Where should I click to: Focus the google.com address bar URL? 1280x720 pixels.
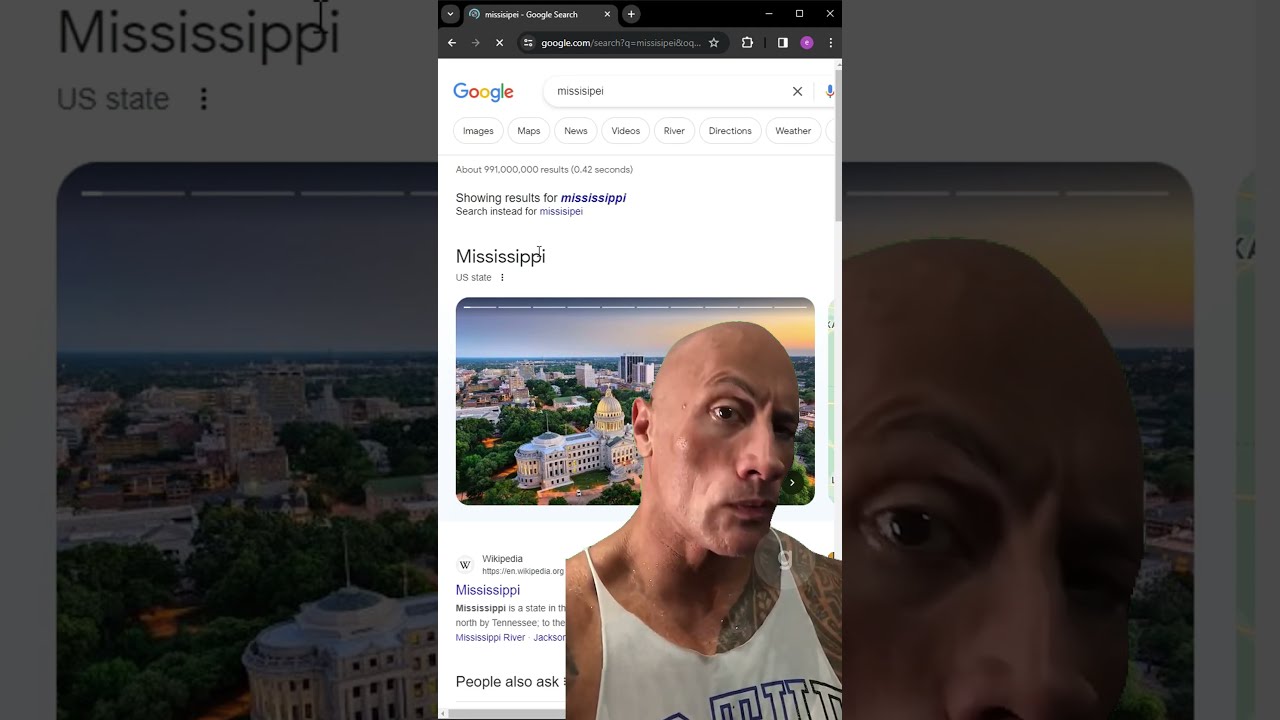(x=621, y=43)
